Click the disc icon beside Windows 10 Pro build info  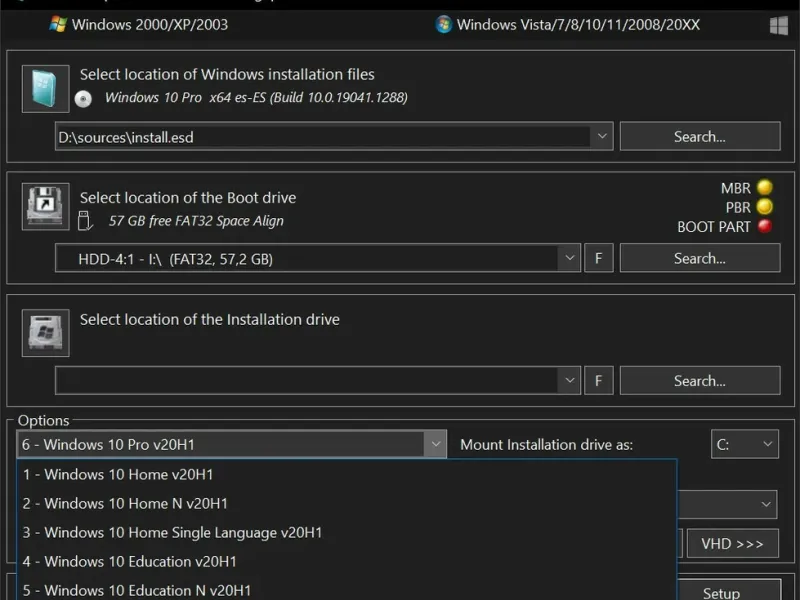pos(83,98)
